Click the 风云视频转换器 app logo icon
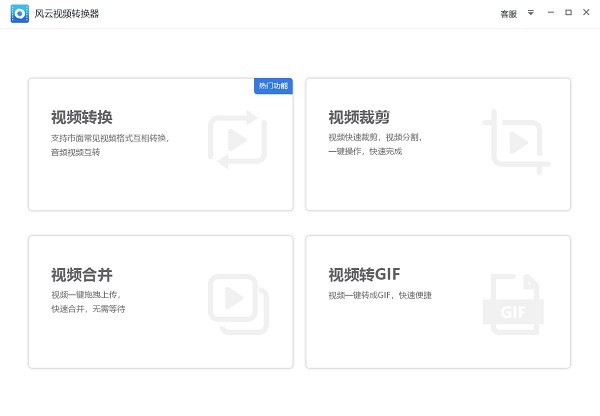Image resolution: width=600 pixels, height=416 pixels. tap(20, 13)
